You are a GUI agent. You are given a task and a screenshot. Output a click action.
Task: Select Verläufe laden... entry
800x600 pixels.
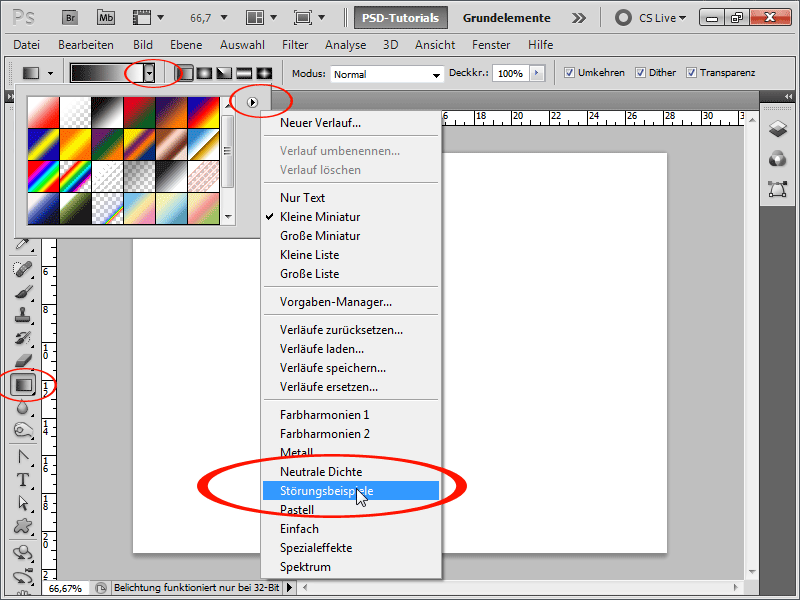(351, 349)
